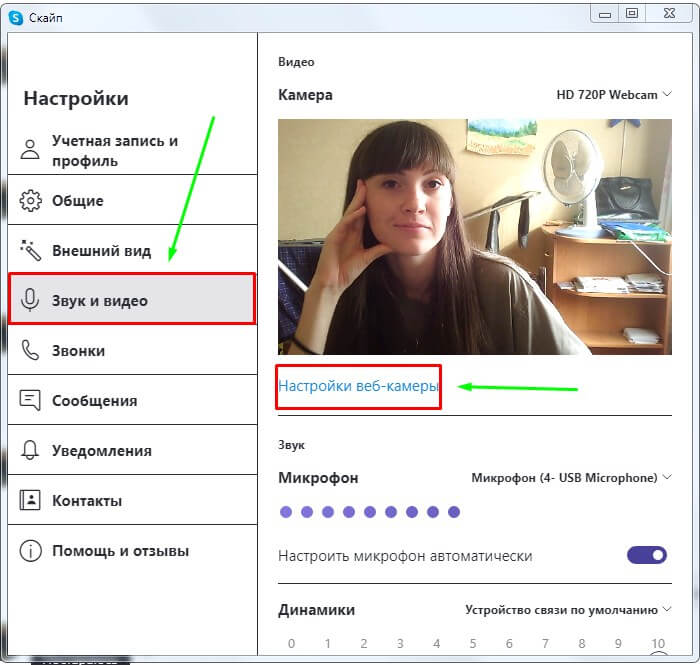Expand the USB Microphone device dropdown
700x665 pixels.
(571, 478)
